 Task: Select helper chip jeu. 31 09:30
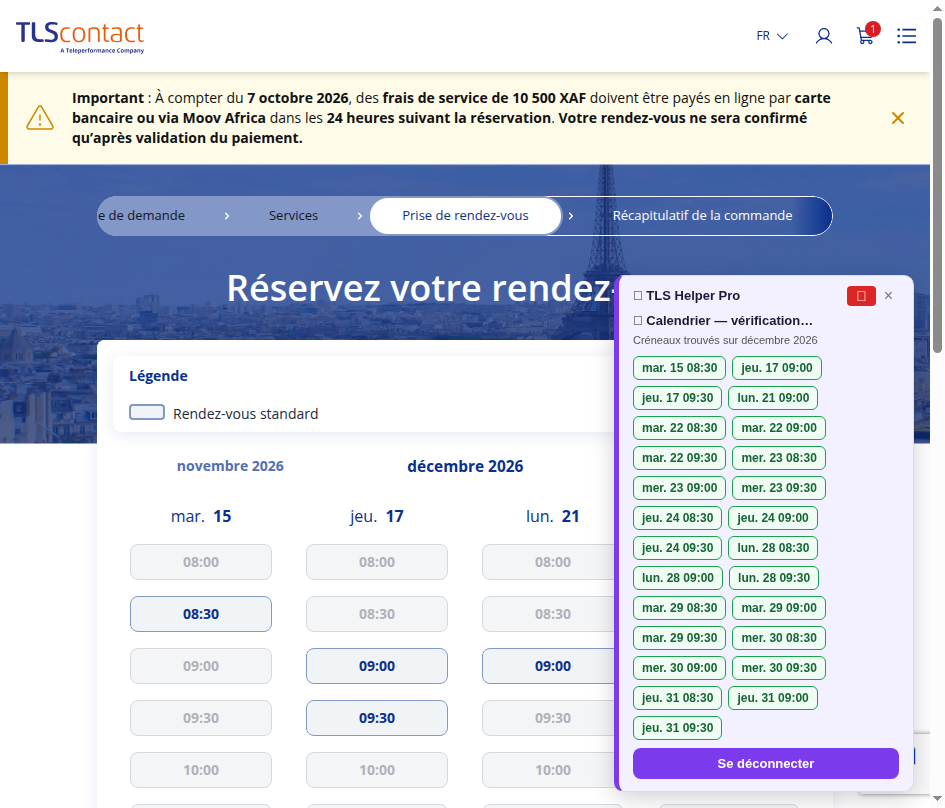pos(677,728)
